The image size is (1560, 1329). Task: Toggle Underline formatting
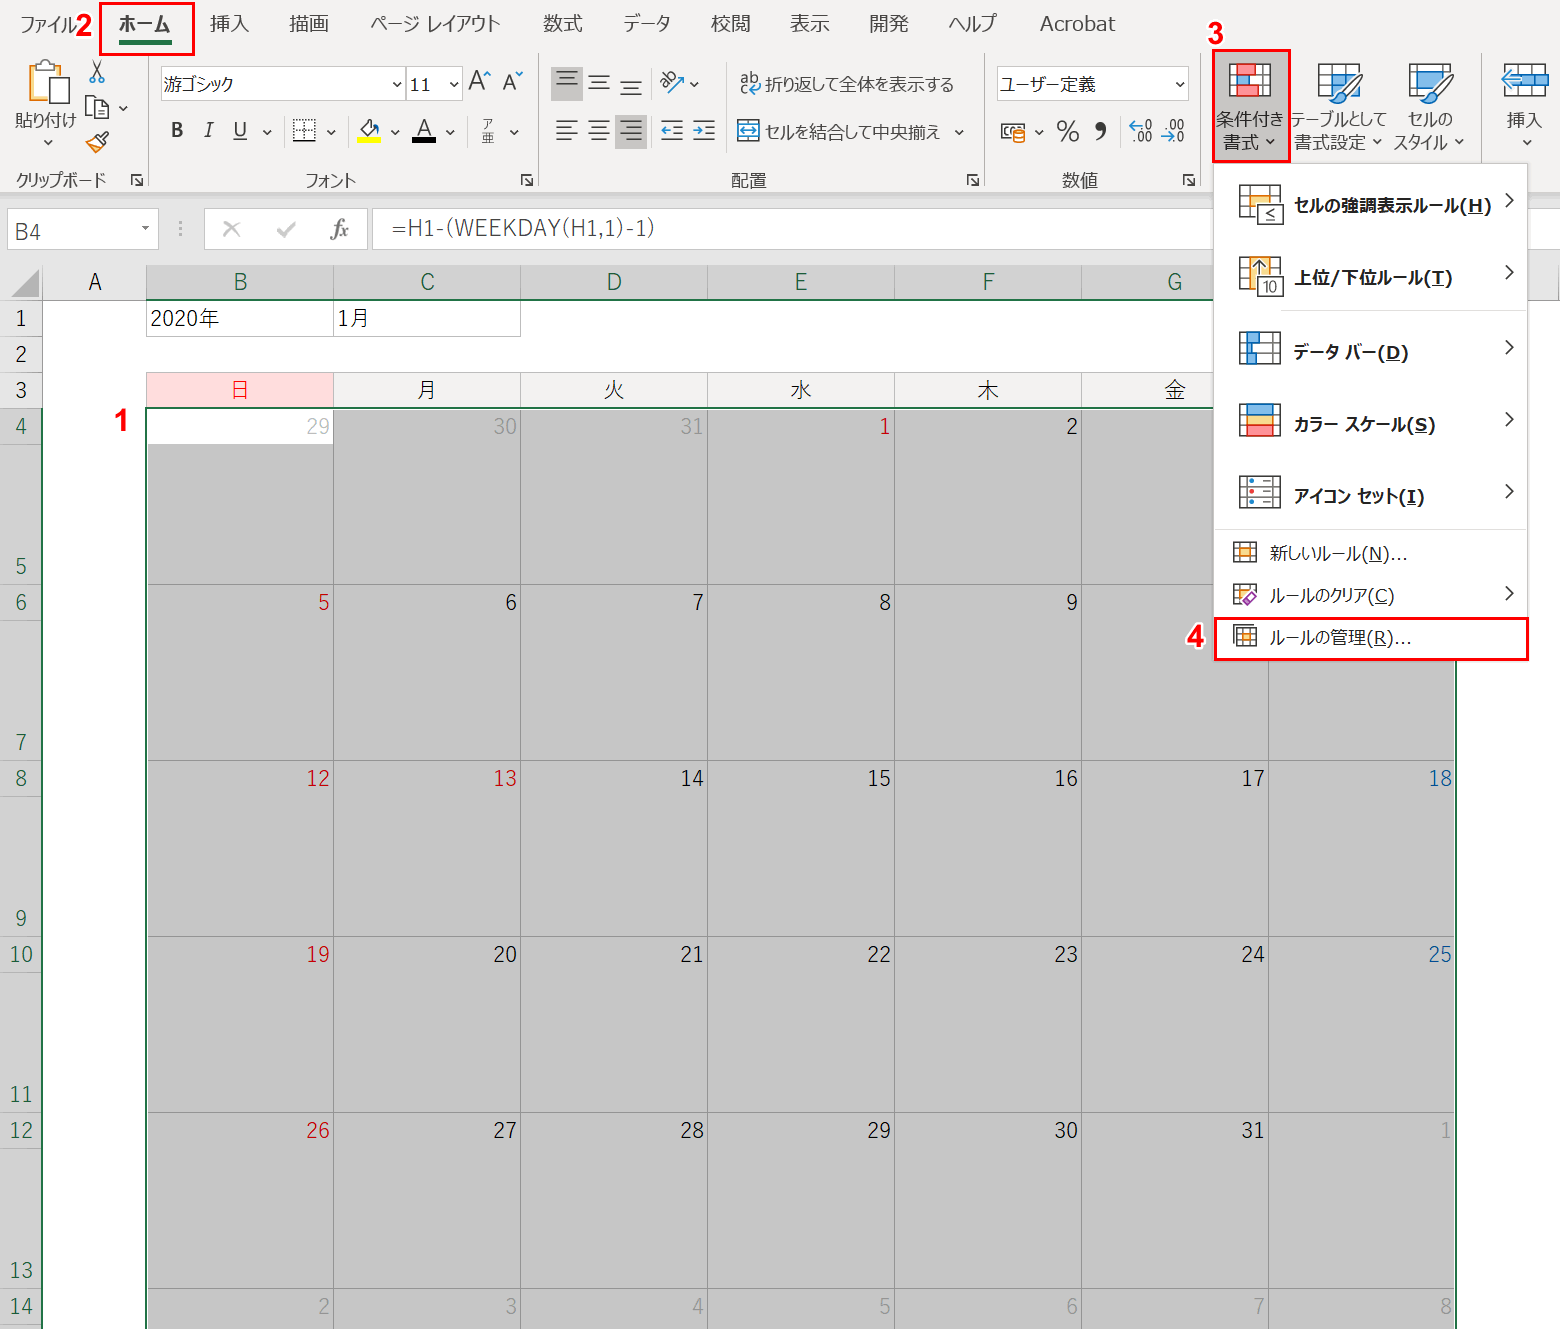[x=240, y=130]
